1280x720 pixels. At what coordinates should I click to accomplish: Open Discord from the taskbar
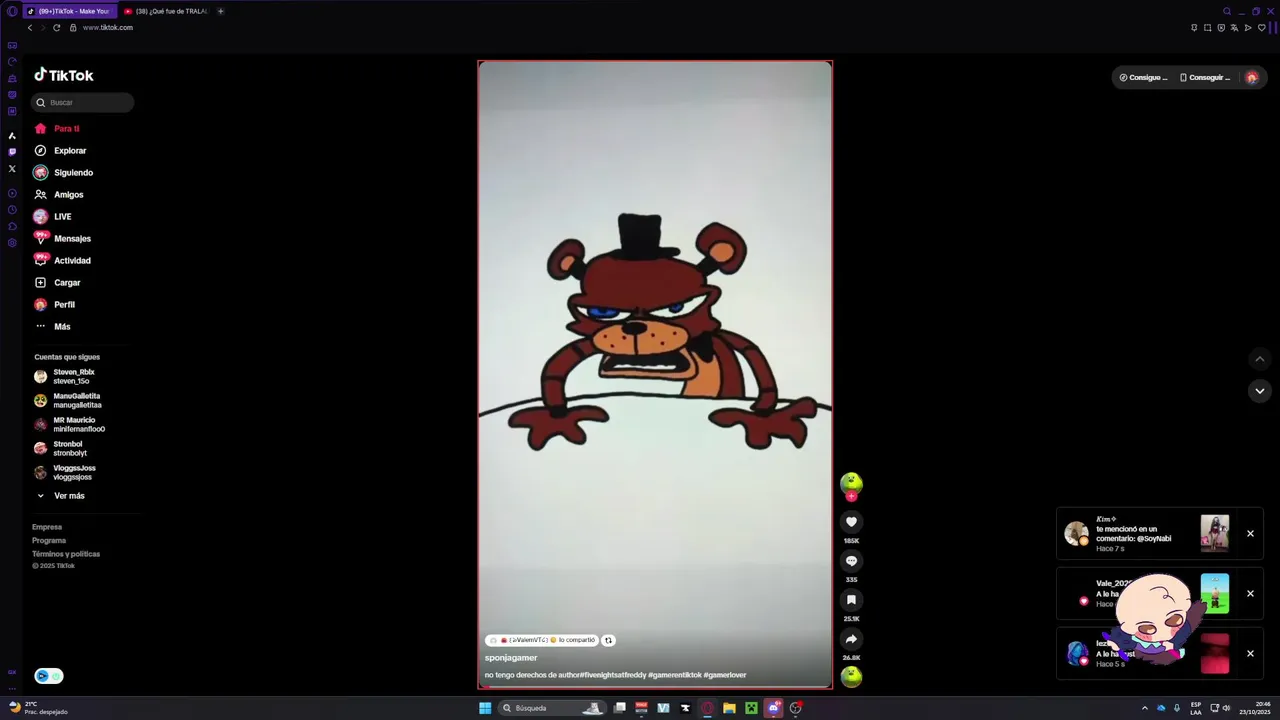[x=773, y=708]
